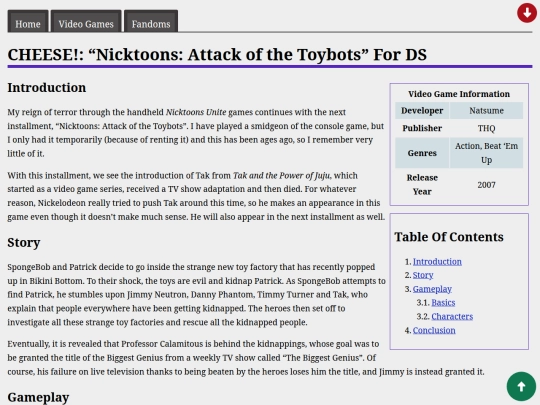Go to Gameplay section link
The width and height of the screenshot is (540, 405).
tap(432, 289)
